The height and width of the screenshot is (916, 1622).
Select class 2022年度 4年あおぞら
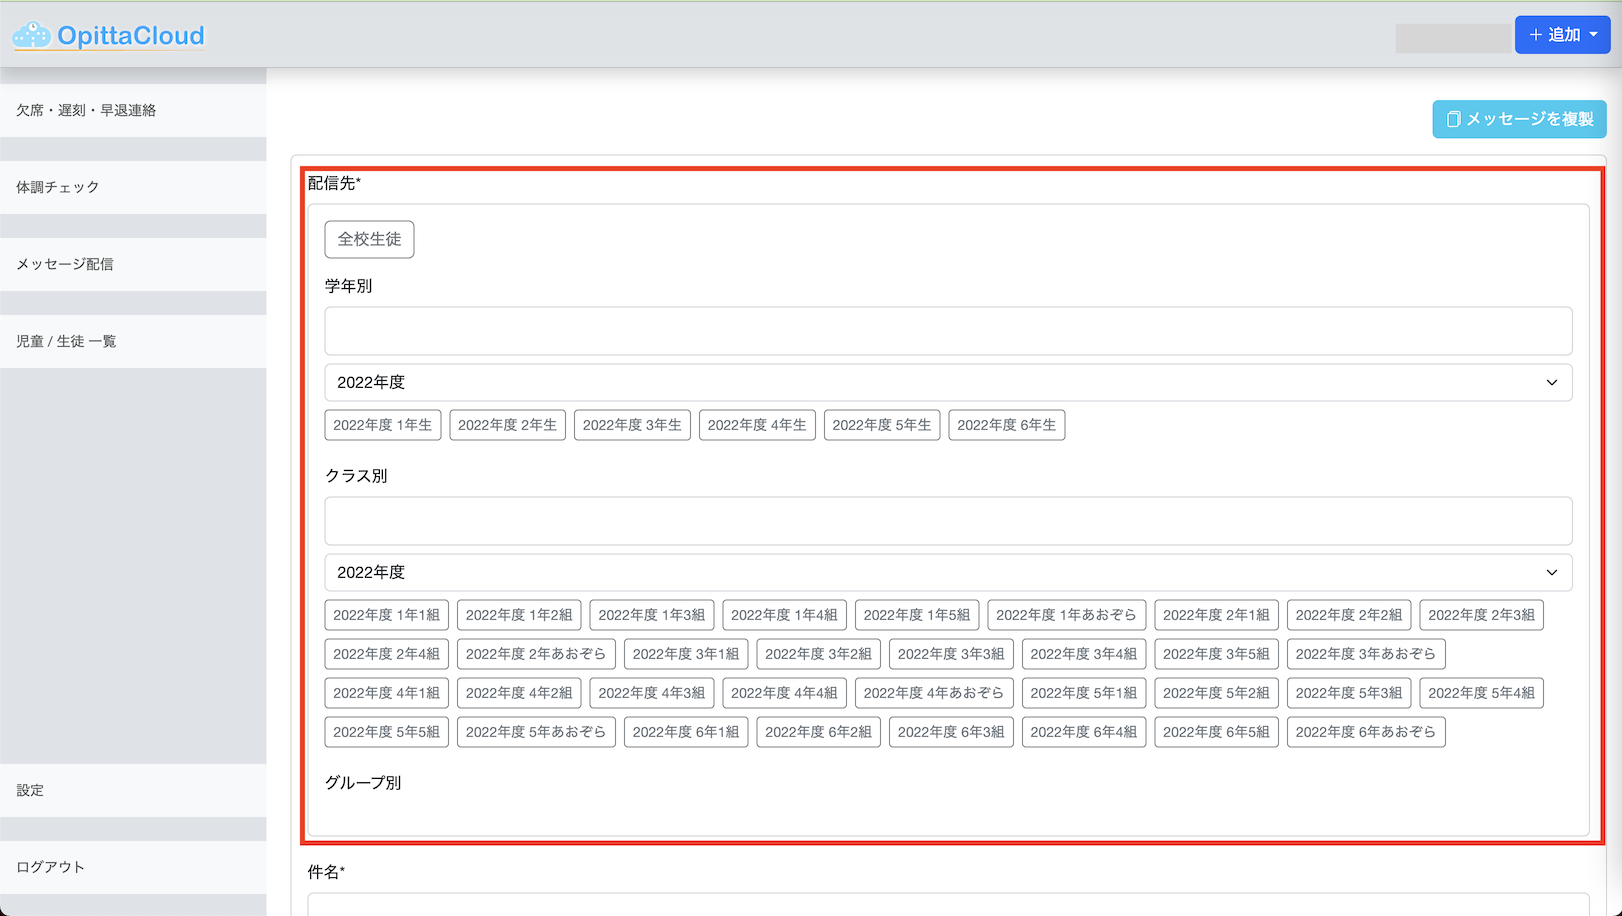(934, 693)
